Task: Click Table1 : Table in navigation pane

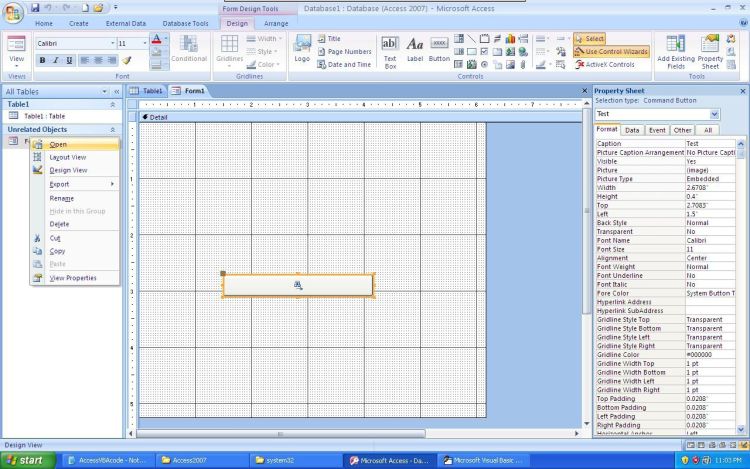Action: click(44, 116)
